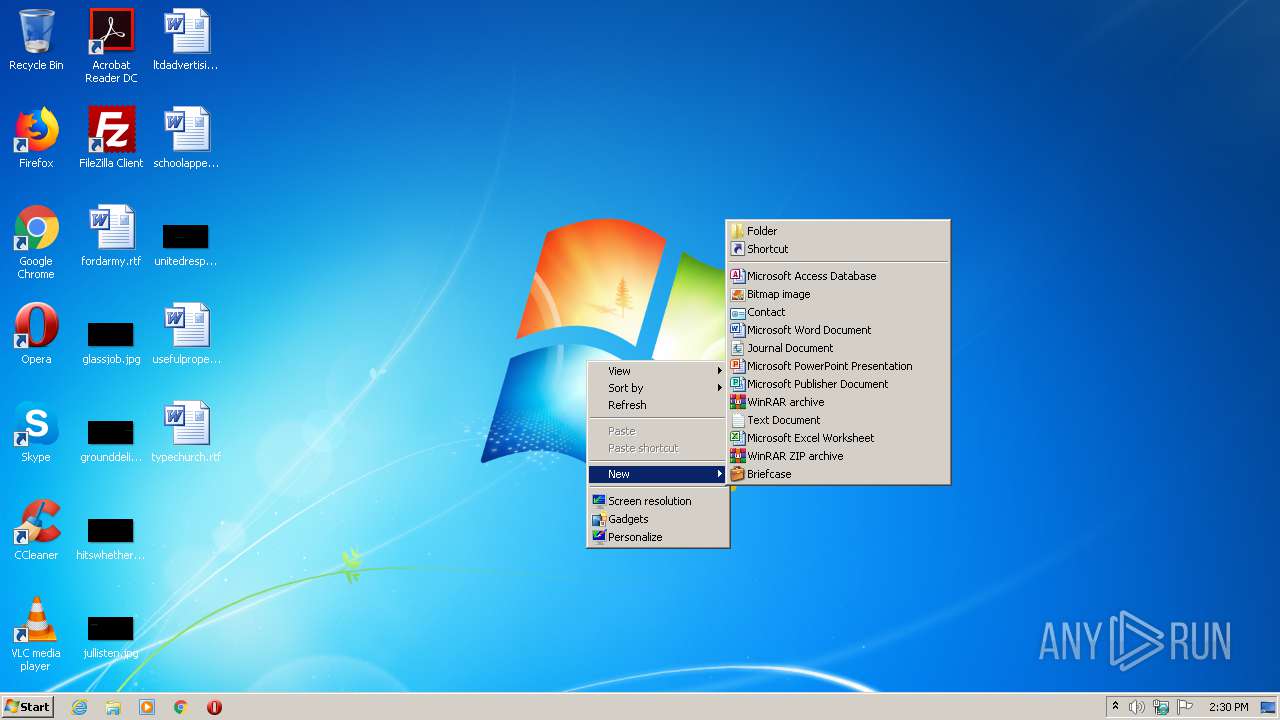Create a new Text Document

[838, 420]
